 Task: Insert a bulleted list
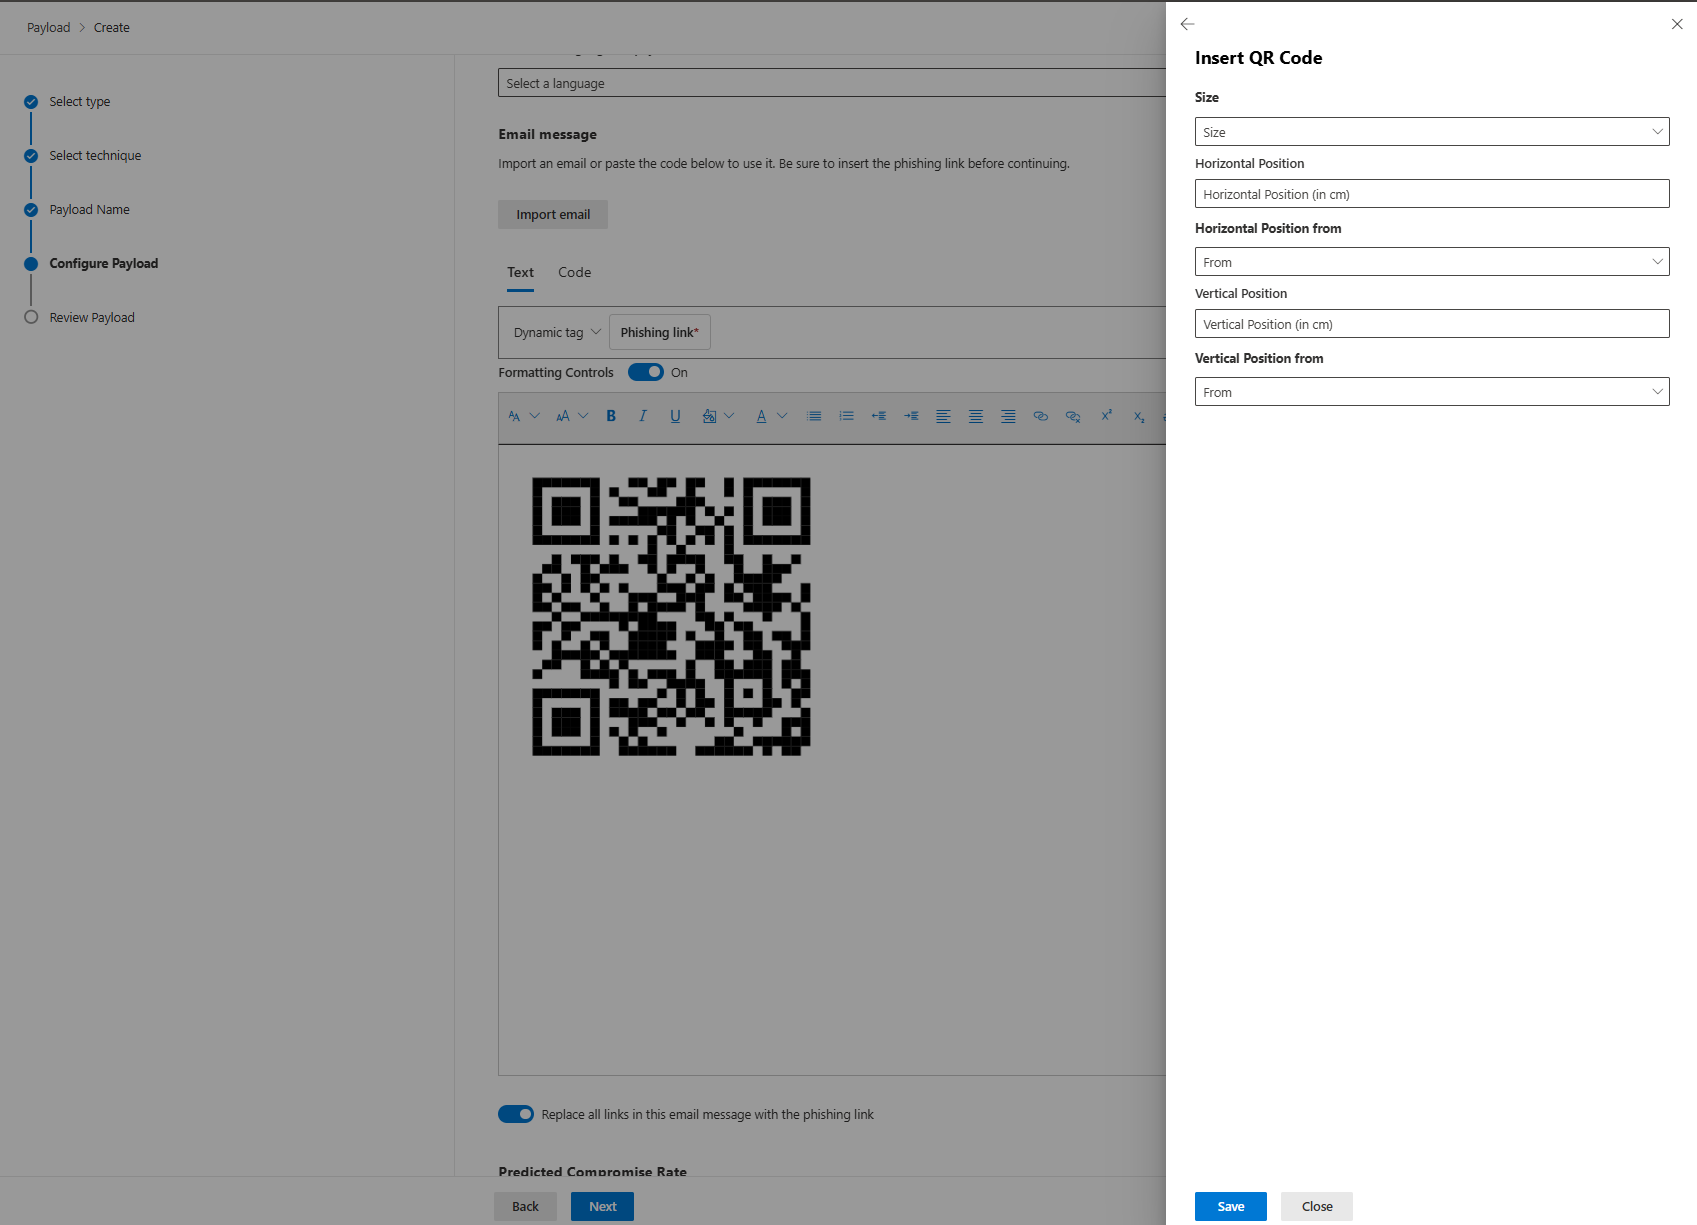coord(814,416)
